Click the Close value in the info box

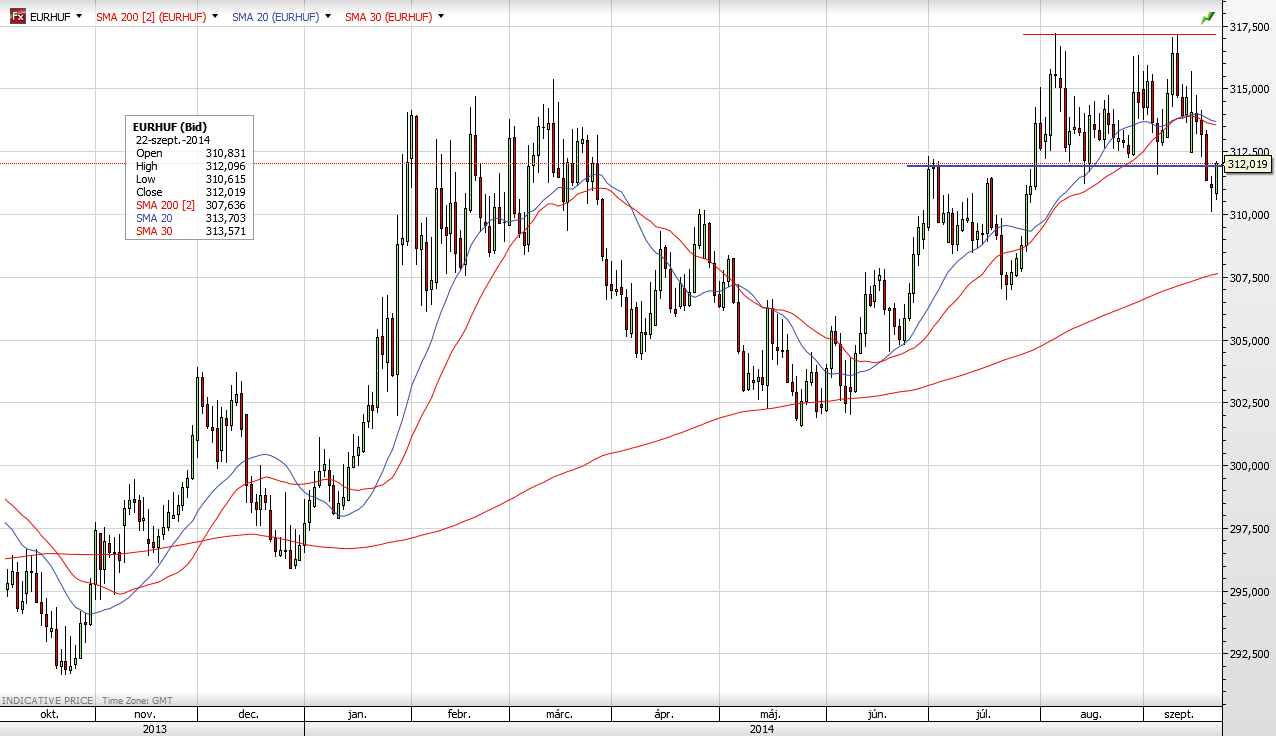(x=225, y=192)
